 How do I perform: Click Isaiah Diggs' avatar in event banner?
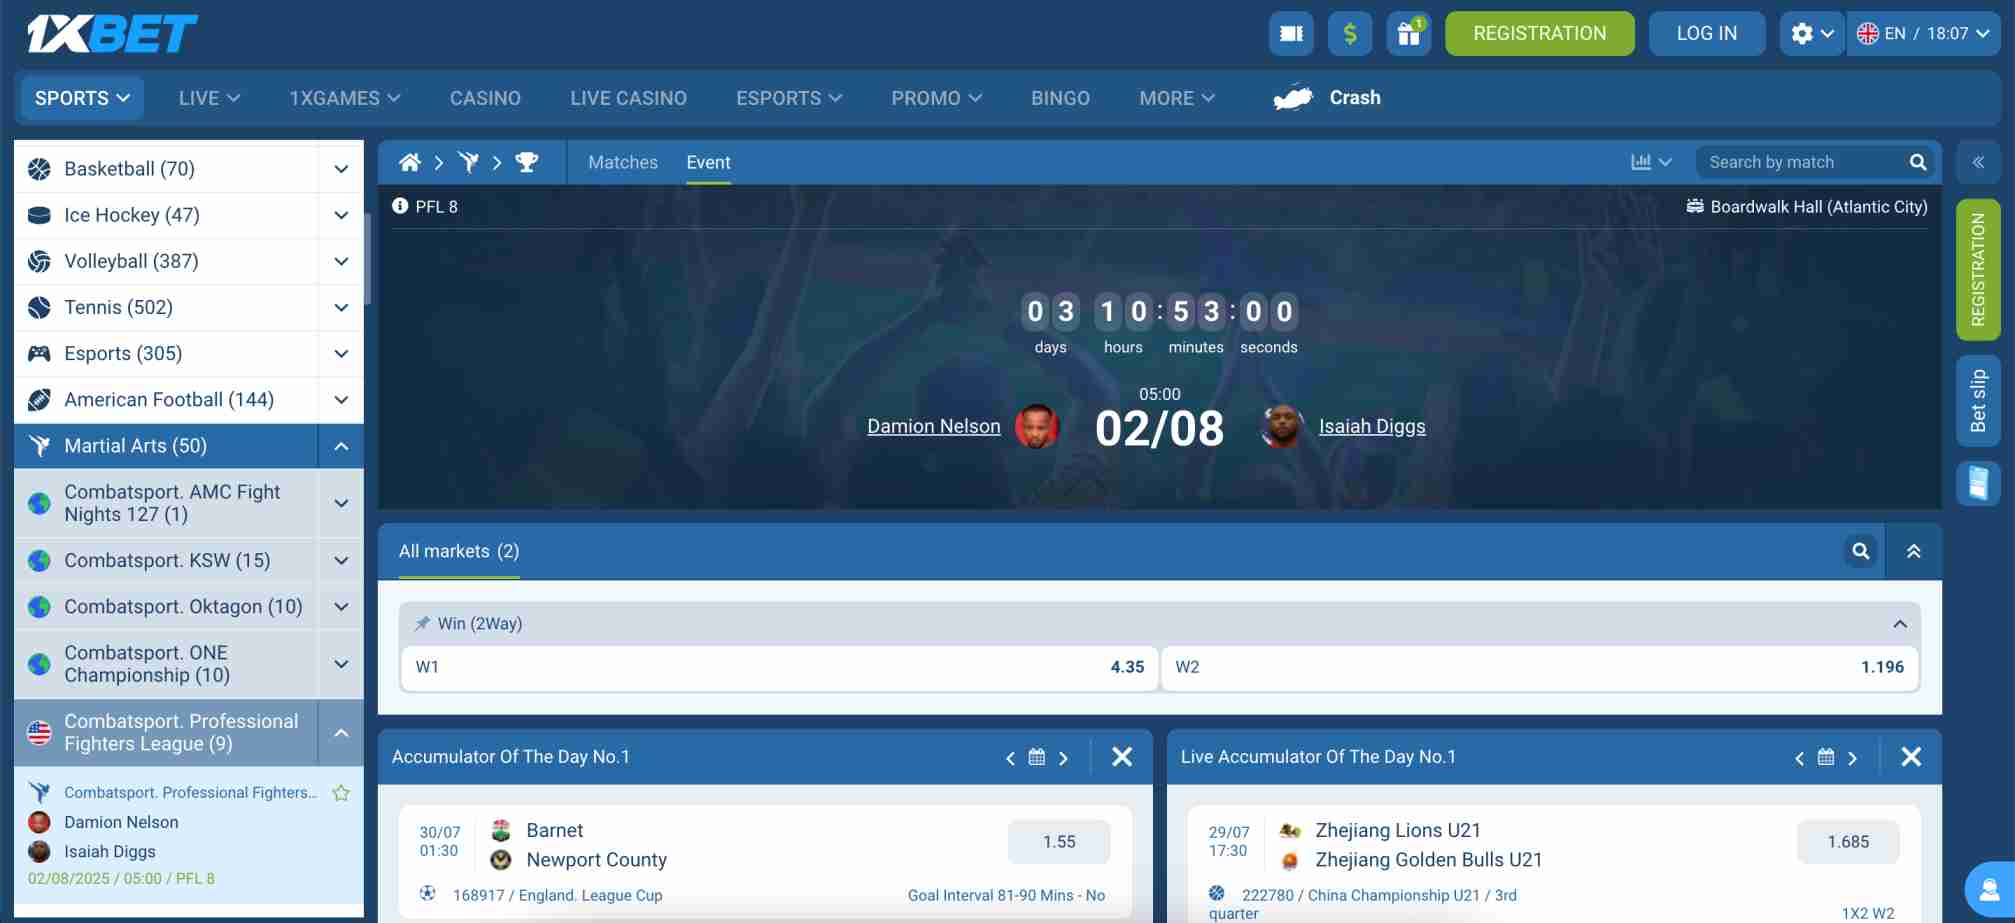(x=1282, y=426)
